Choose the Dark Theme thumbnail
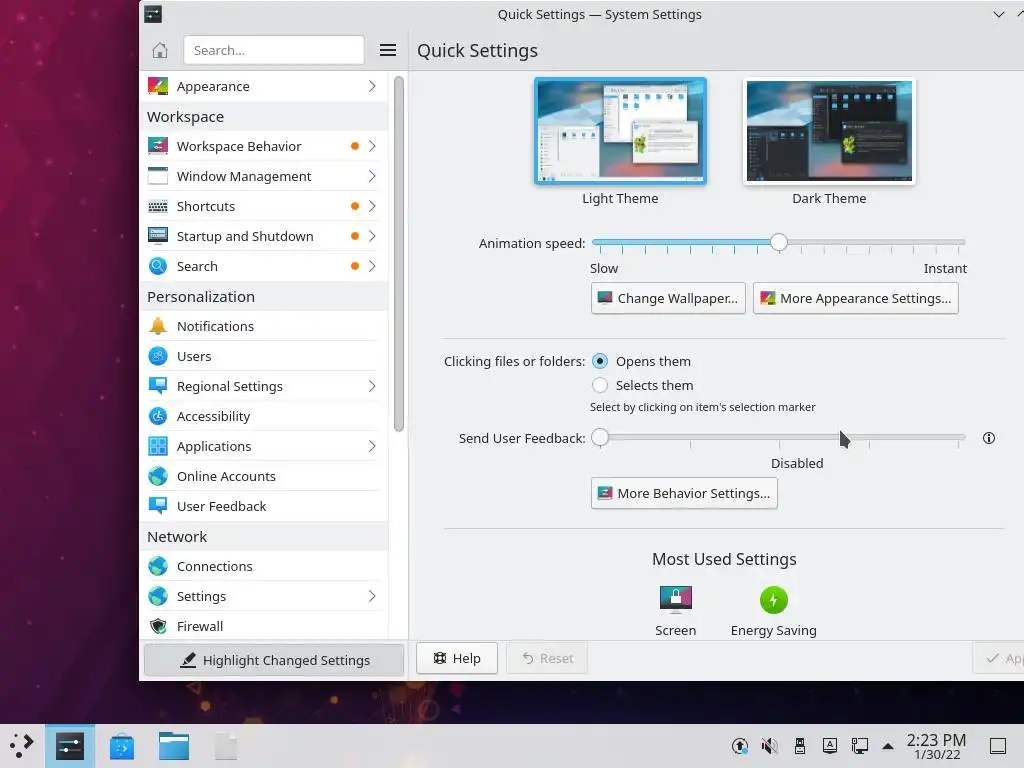 [829, 131]
